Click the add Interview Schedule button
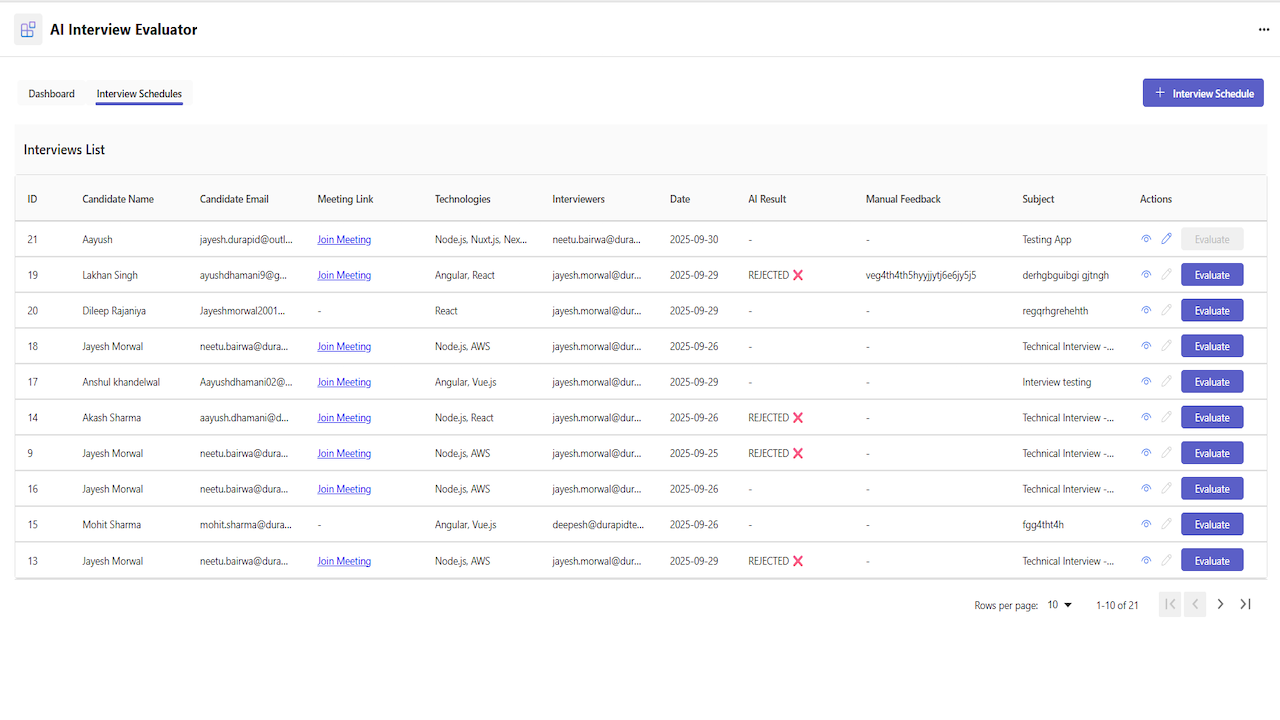Image resolution: width=1280 pixels, height=720 pixels. coord(1203,93)
